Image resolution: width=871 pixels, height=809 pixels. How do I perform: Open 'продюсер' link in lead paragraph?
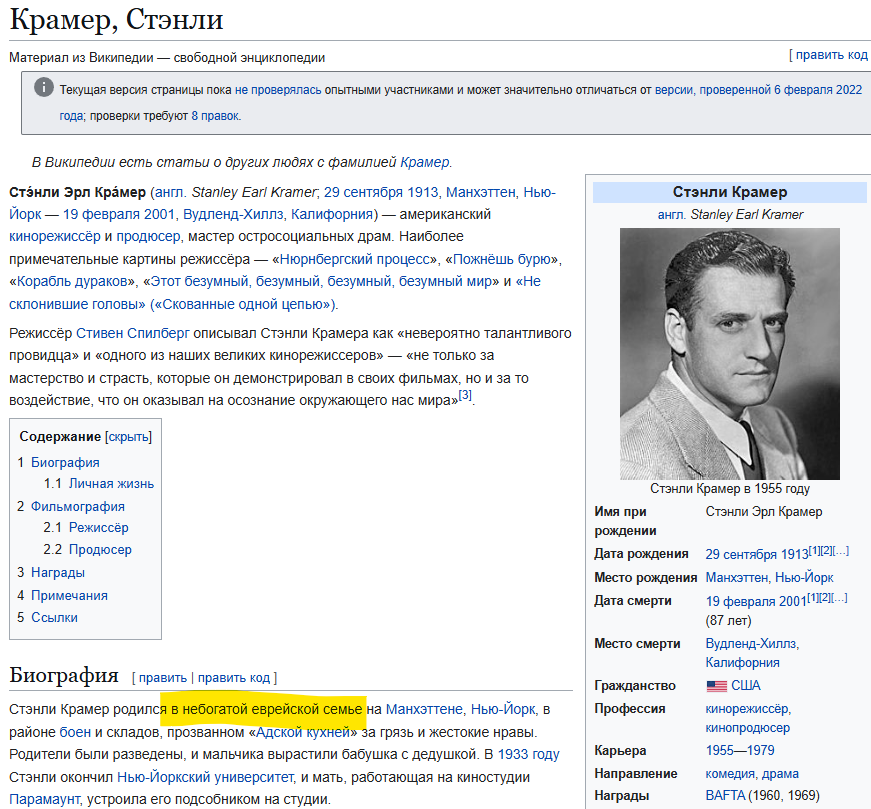[x=148, y=237]
